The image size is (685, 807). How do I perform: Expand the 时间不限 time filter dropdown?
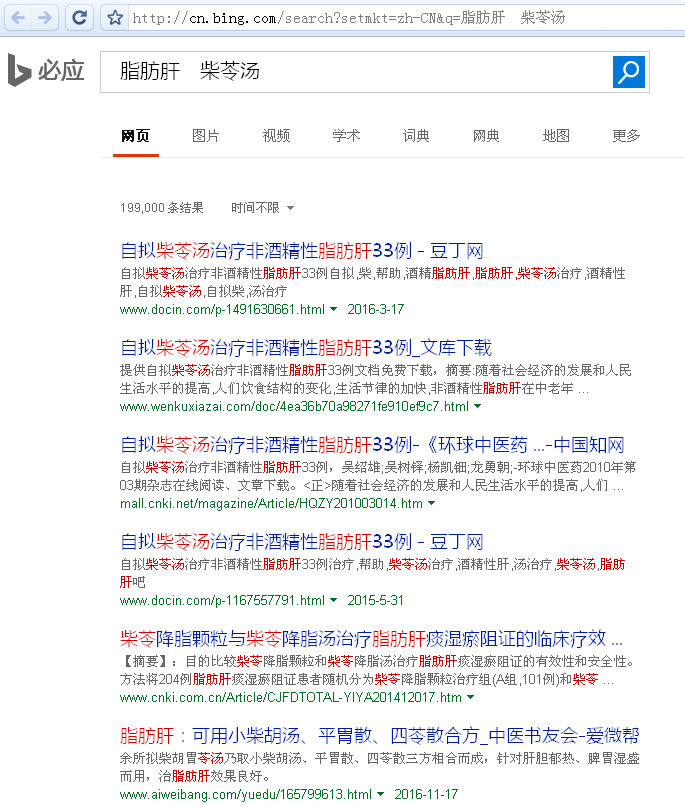pos(262,208)
